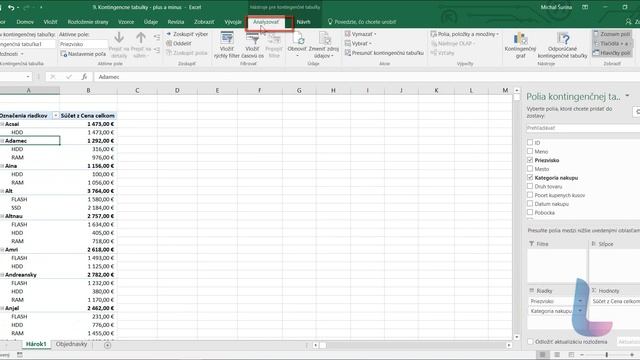Toggle 'Zoznam polí' field list
The image size is (640, 360).
(612, 34)
